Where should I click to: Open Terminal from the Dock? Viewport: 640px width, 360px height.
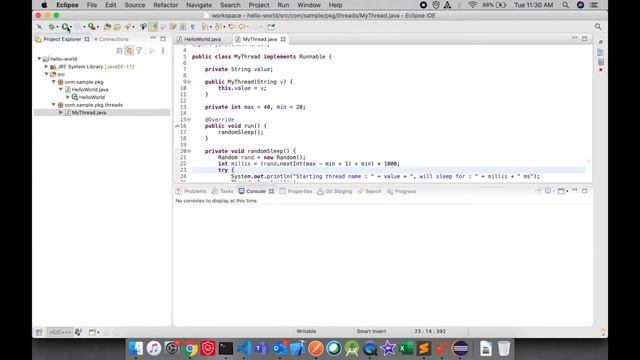(226, 349)
